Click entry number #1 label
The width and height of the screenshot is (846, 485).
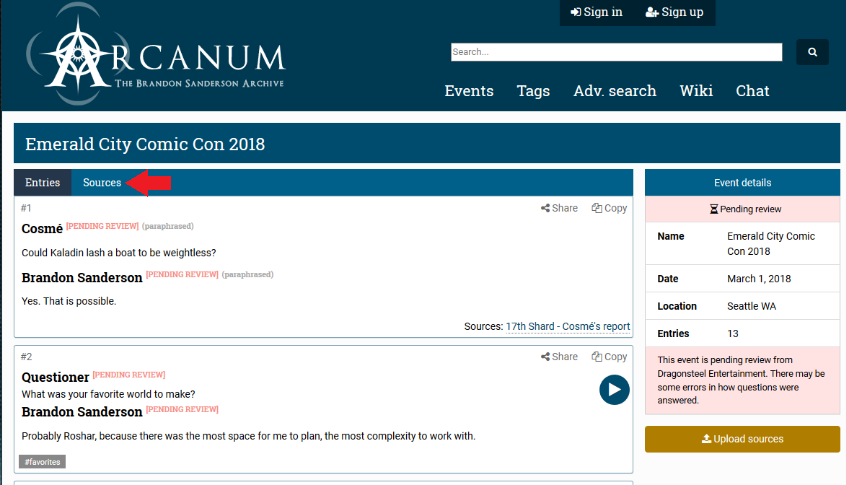pyautogui.click(x=26, y=208)
